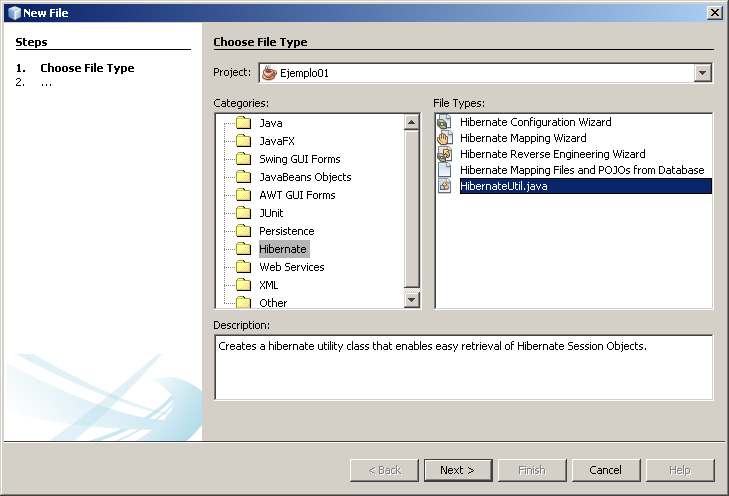Select the Java category
This screenshot has width=729, height=496.
point(270,123)
